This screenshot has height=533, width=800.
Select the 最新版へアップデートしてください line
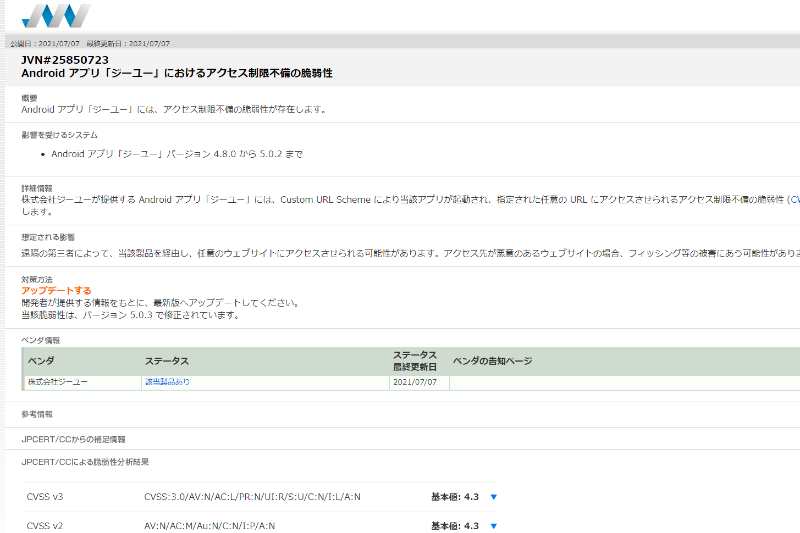161,303
